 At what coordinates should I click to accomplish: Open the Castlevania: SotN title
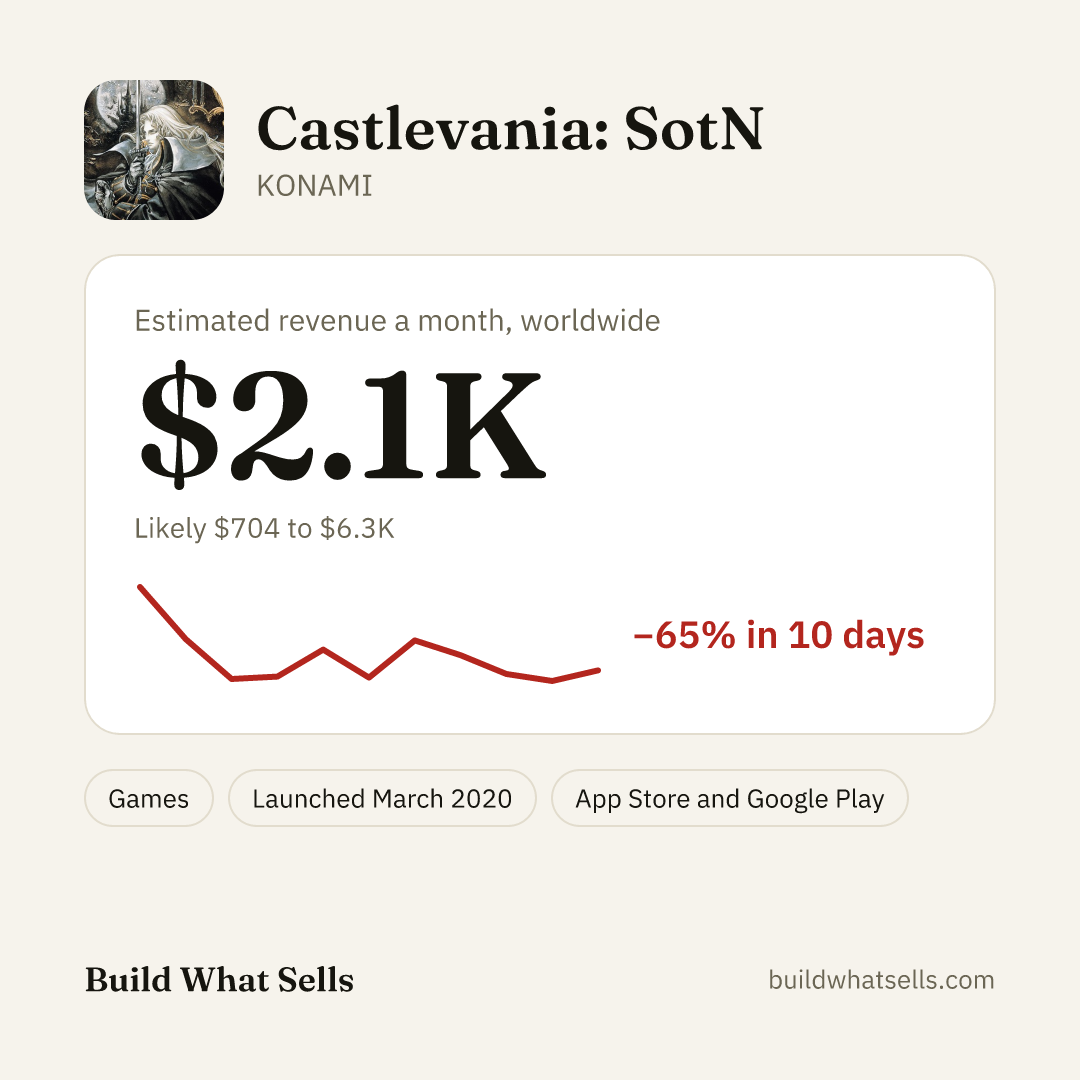(510, 129)
